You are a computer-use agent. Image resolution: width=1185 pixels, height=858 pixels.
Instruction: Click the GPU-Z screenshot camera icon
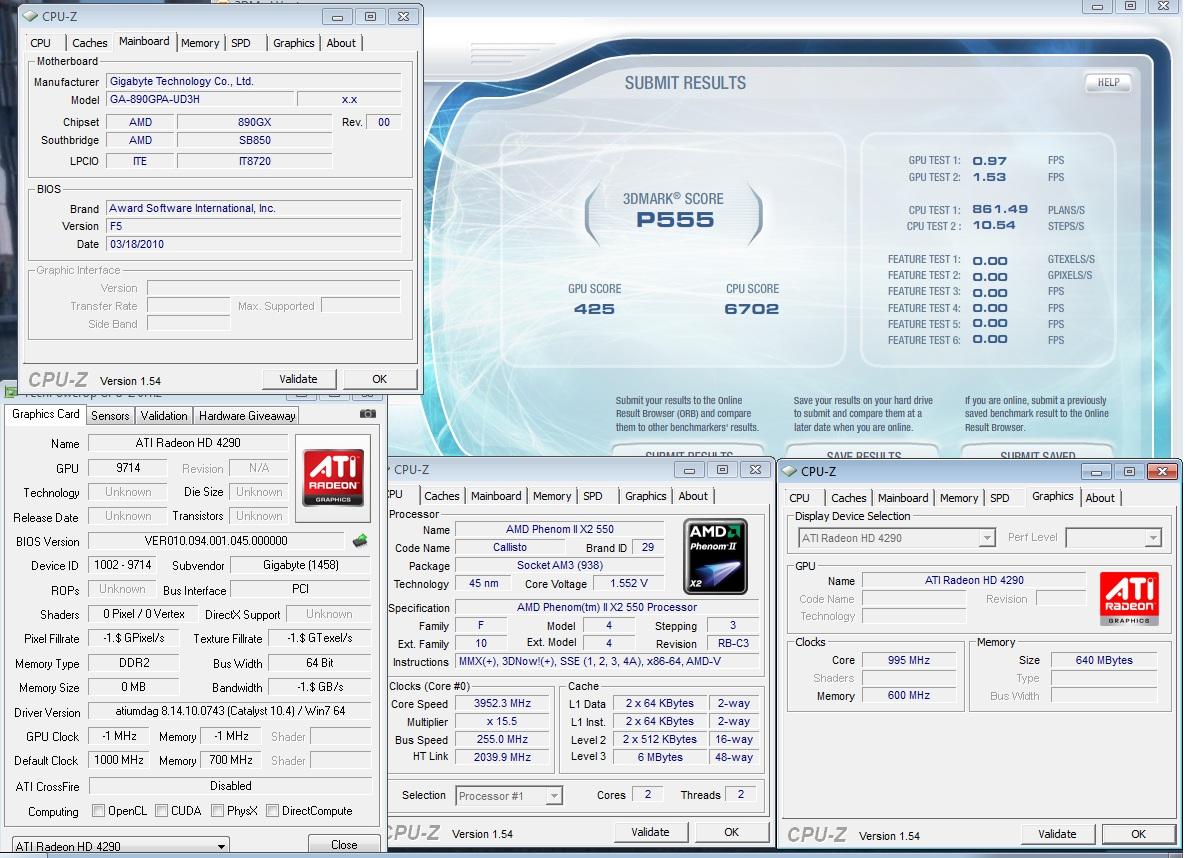pos(367,414)
